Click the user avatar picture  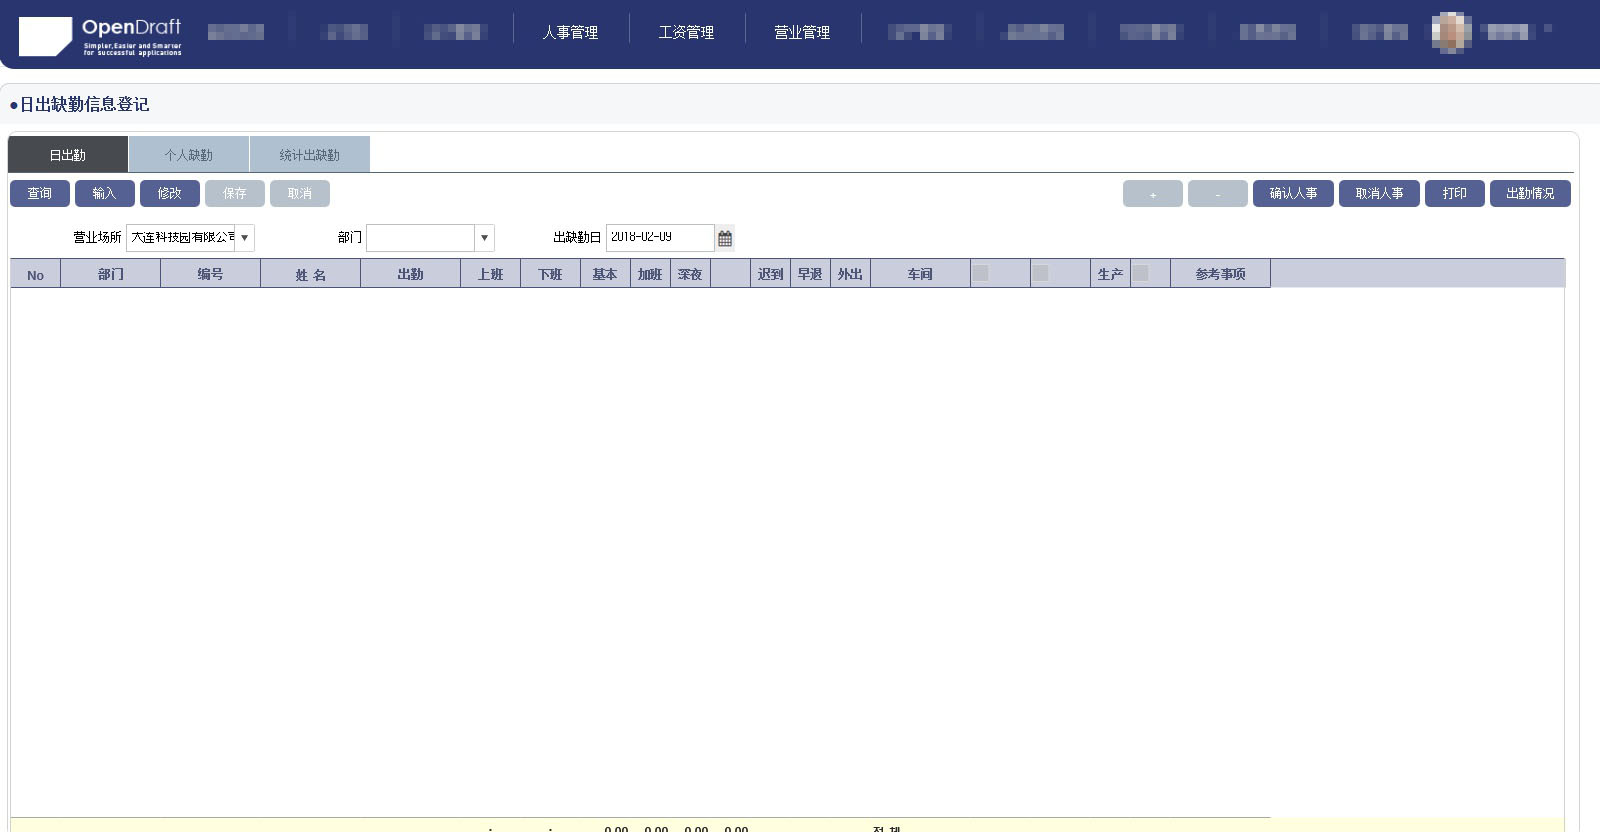click(1451, 32)
